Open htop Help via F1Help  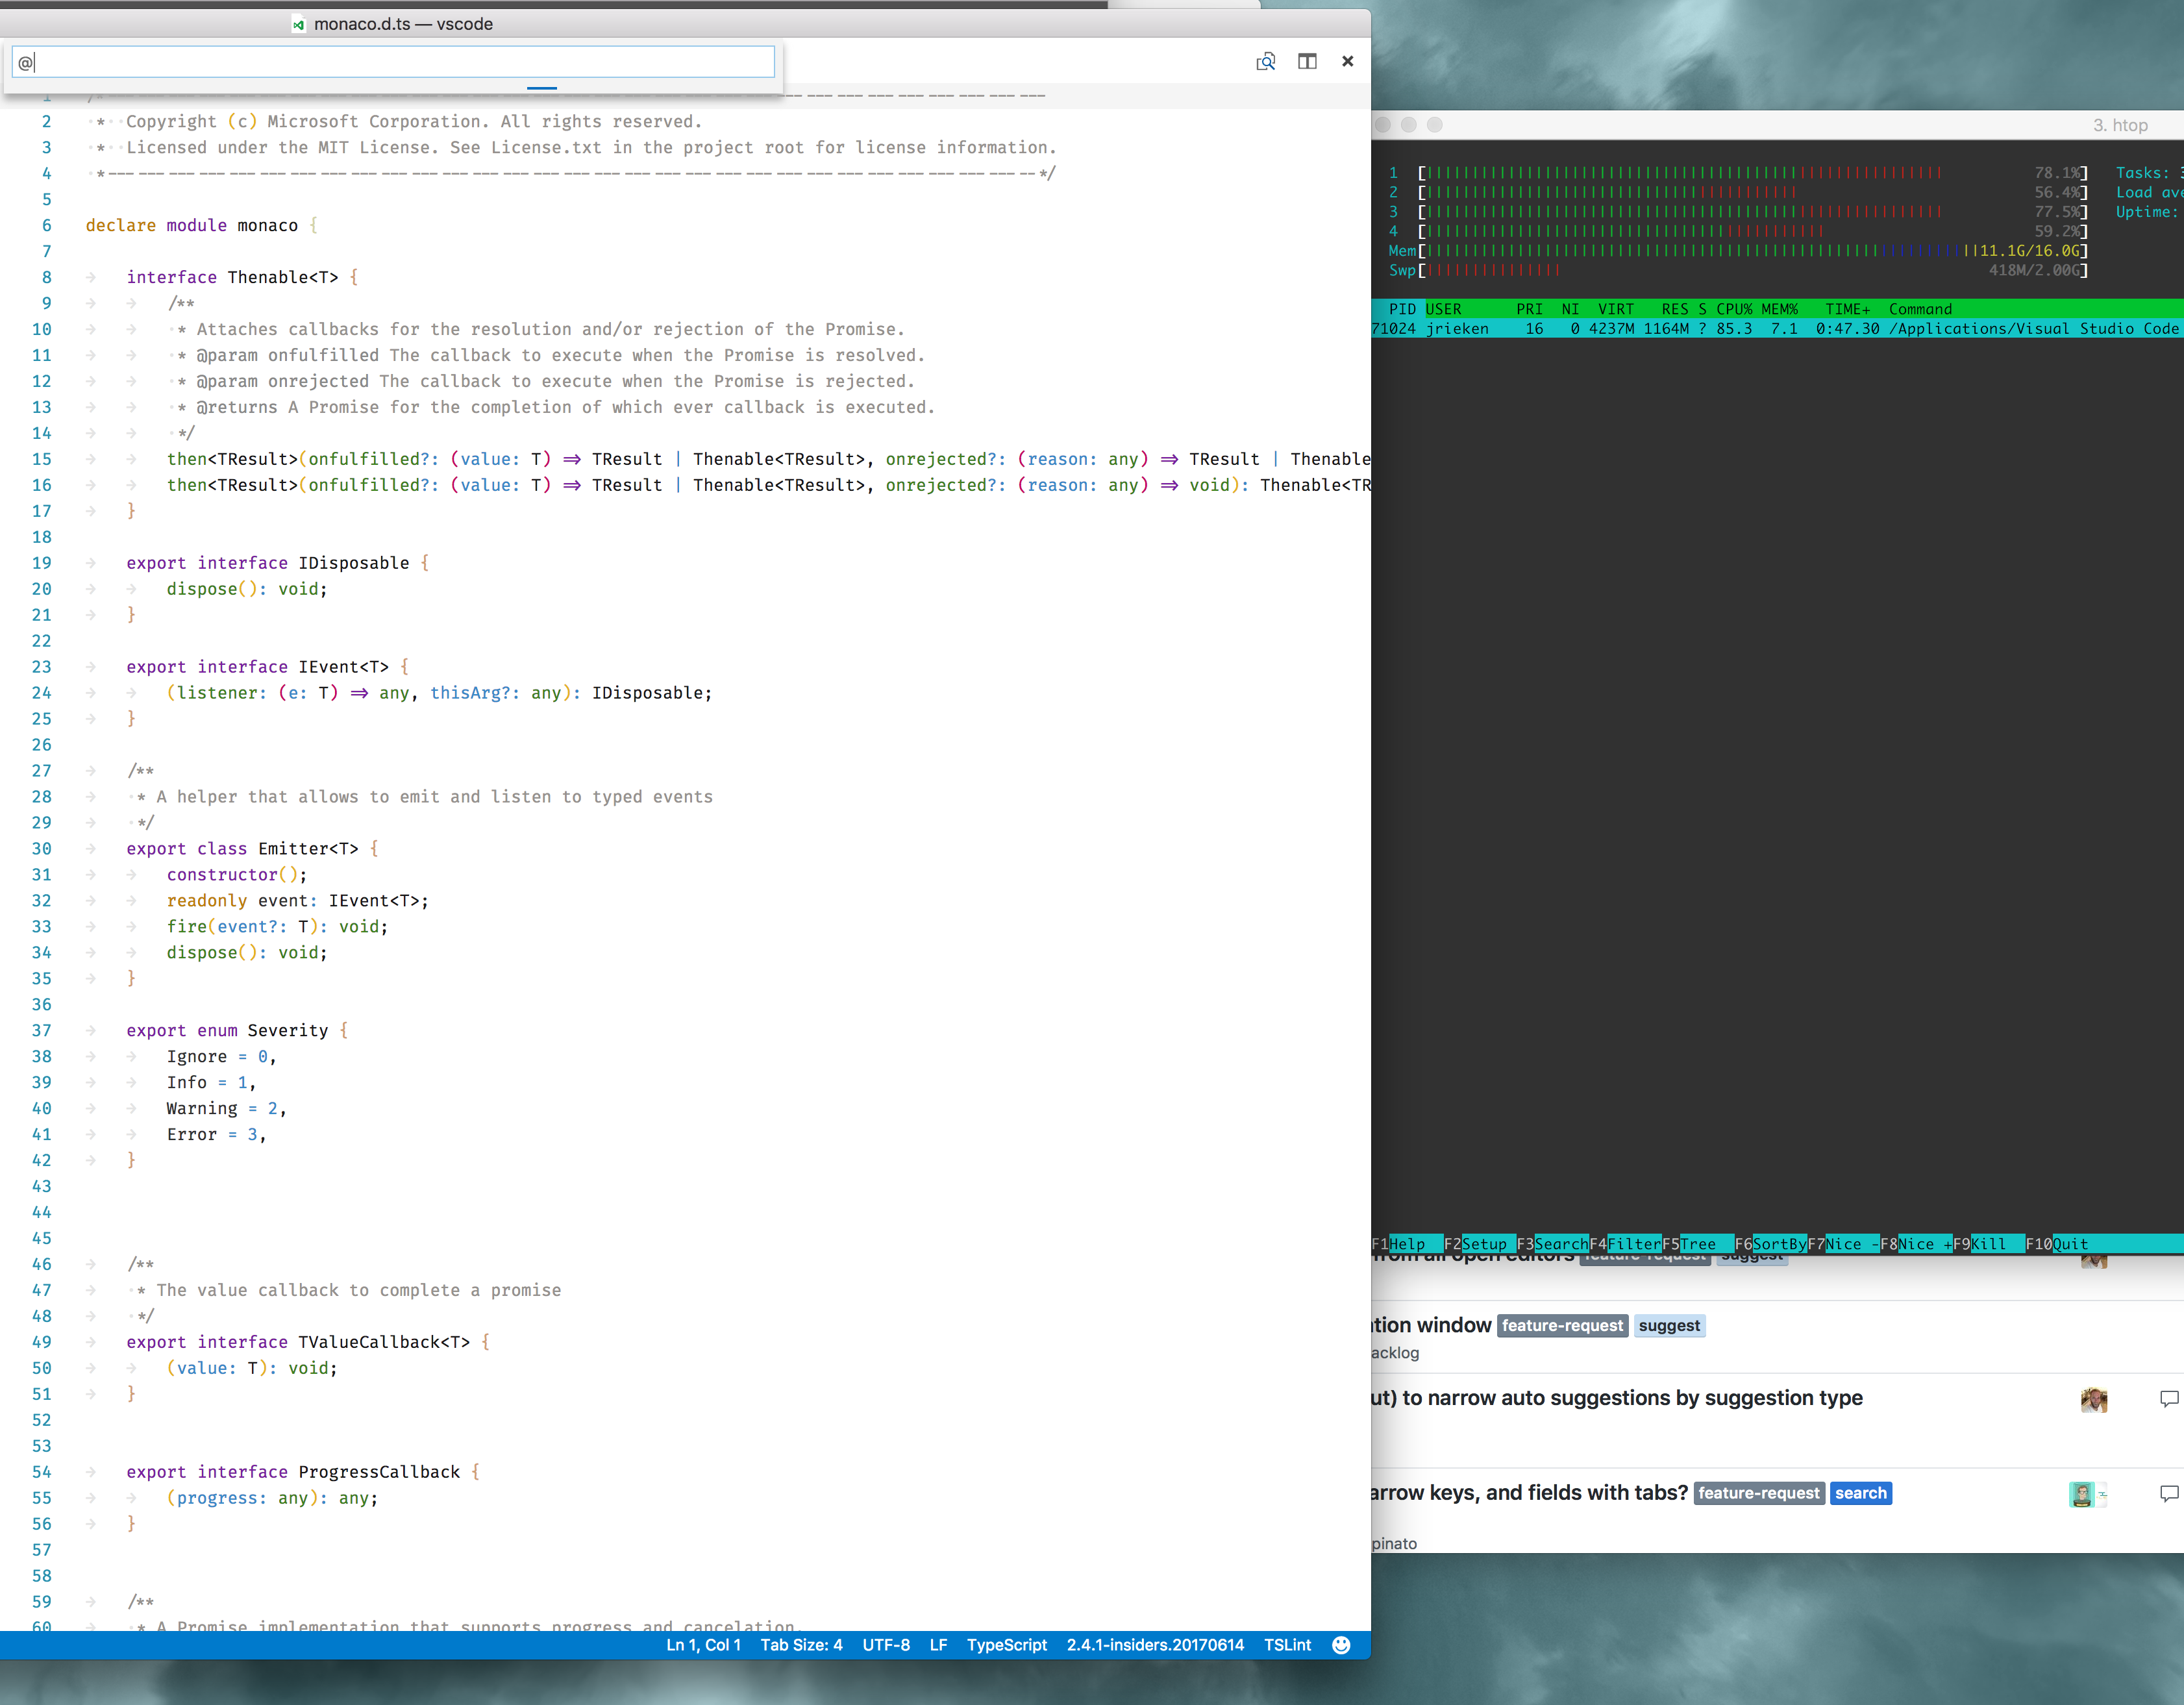[1405, 1243]
